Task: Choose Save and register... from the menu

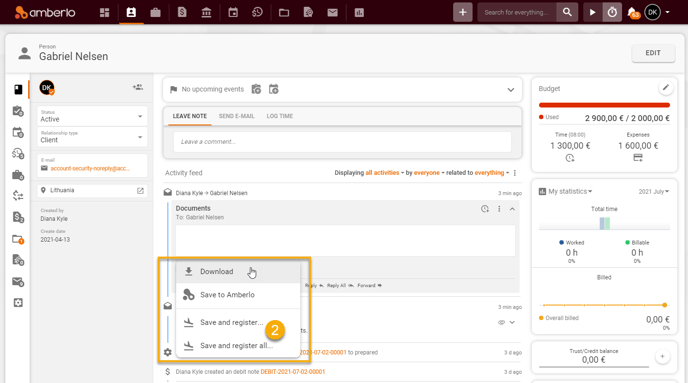Action: point(238,322)
